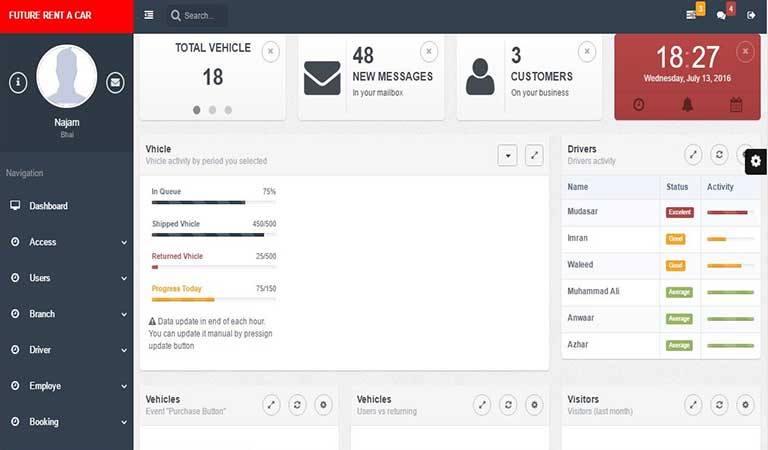Viewport: 768px width, 450px height.
Task: Click the logout icon in top bar
Action: 751,15
